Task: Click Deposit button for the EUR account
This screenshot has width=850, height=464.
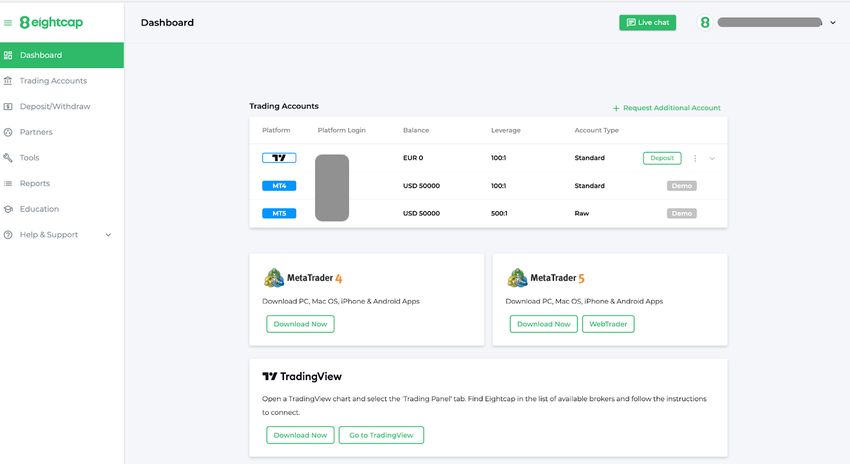Action: (662, 158)
